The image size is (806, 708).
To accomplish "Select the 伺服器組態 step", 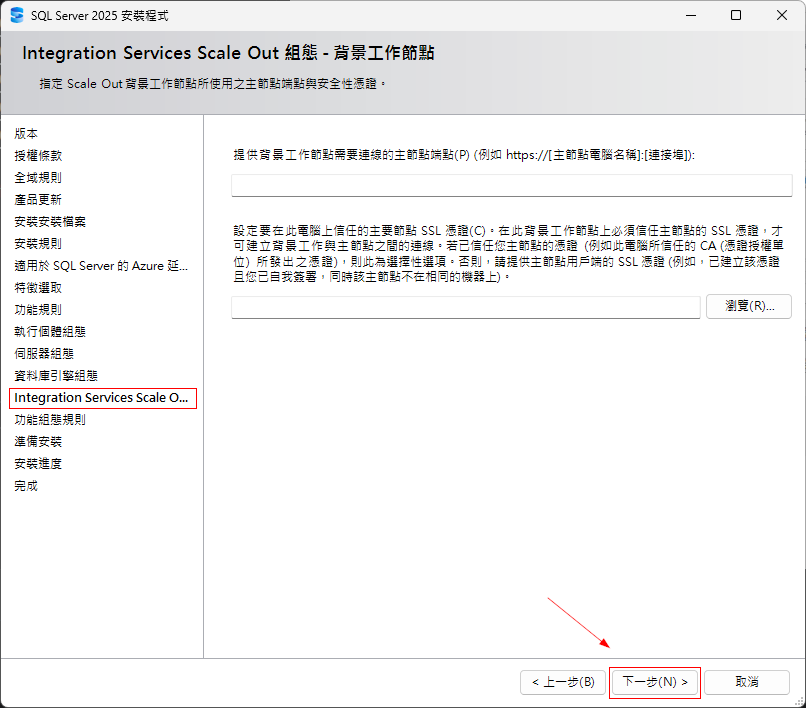I will [44, 354].
